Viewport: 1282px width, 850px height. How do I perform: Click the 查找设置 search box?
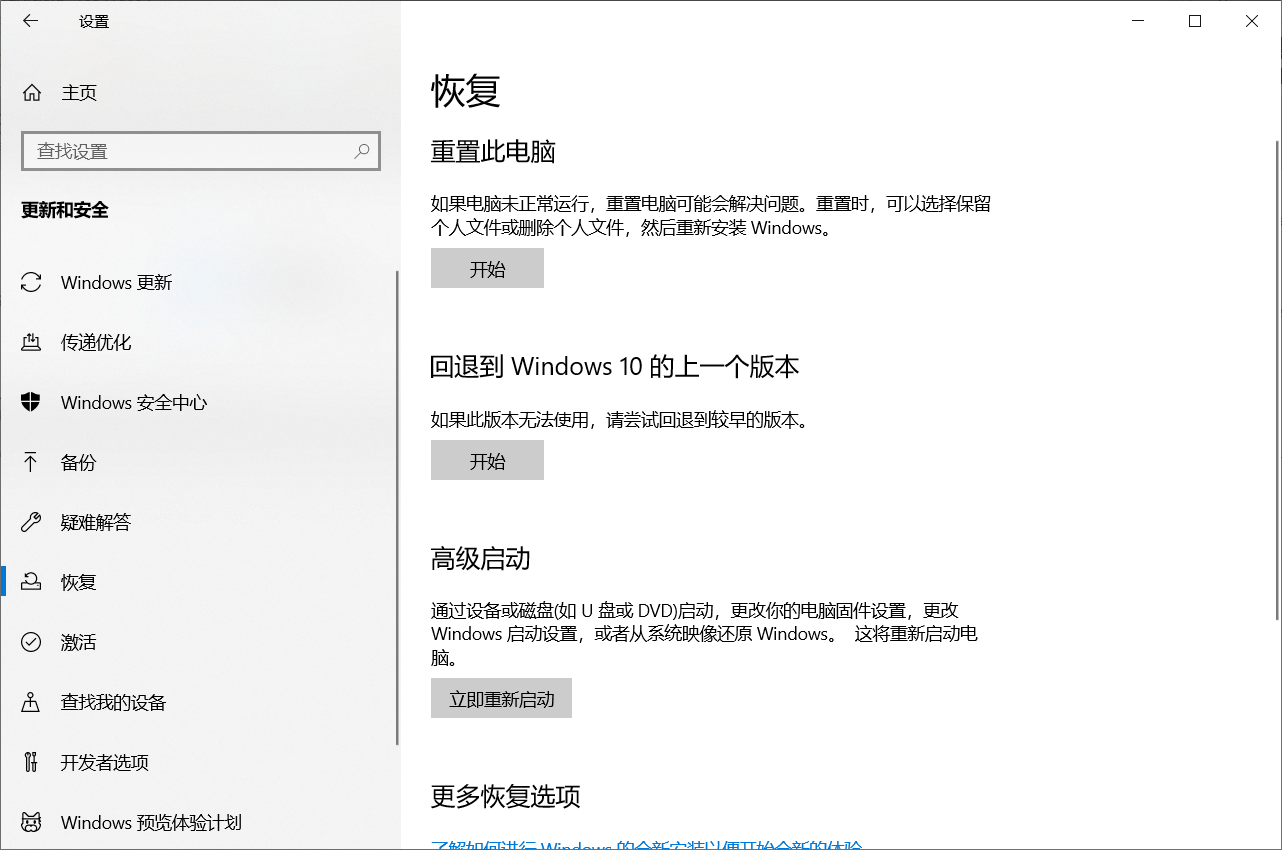point(201,151)
